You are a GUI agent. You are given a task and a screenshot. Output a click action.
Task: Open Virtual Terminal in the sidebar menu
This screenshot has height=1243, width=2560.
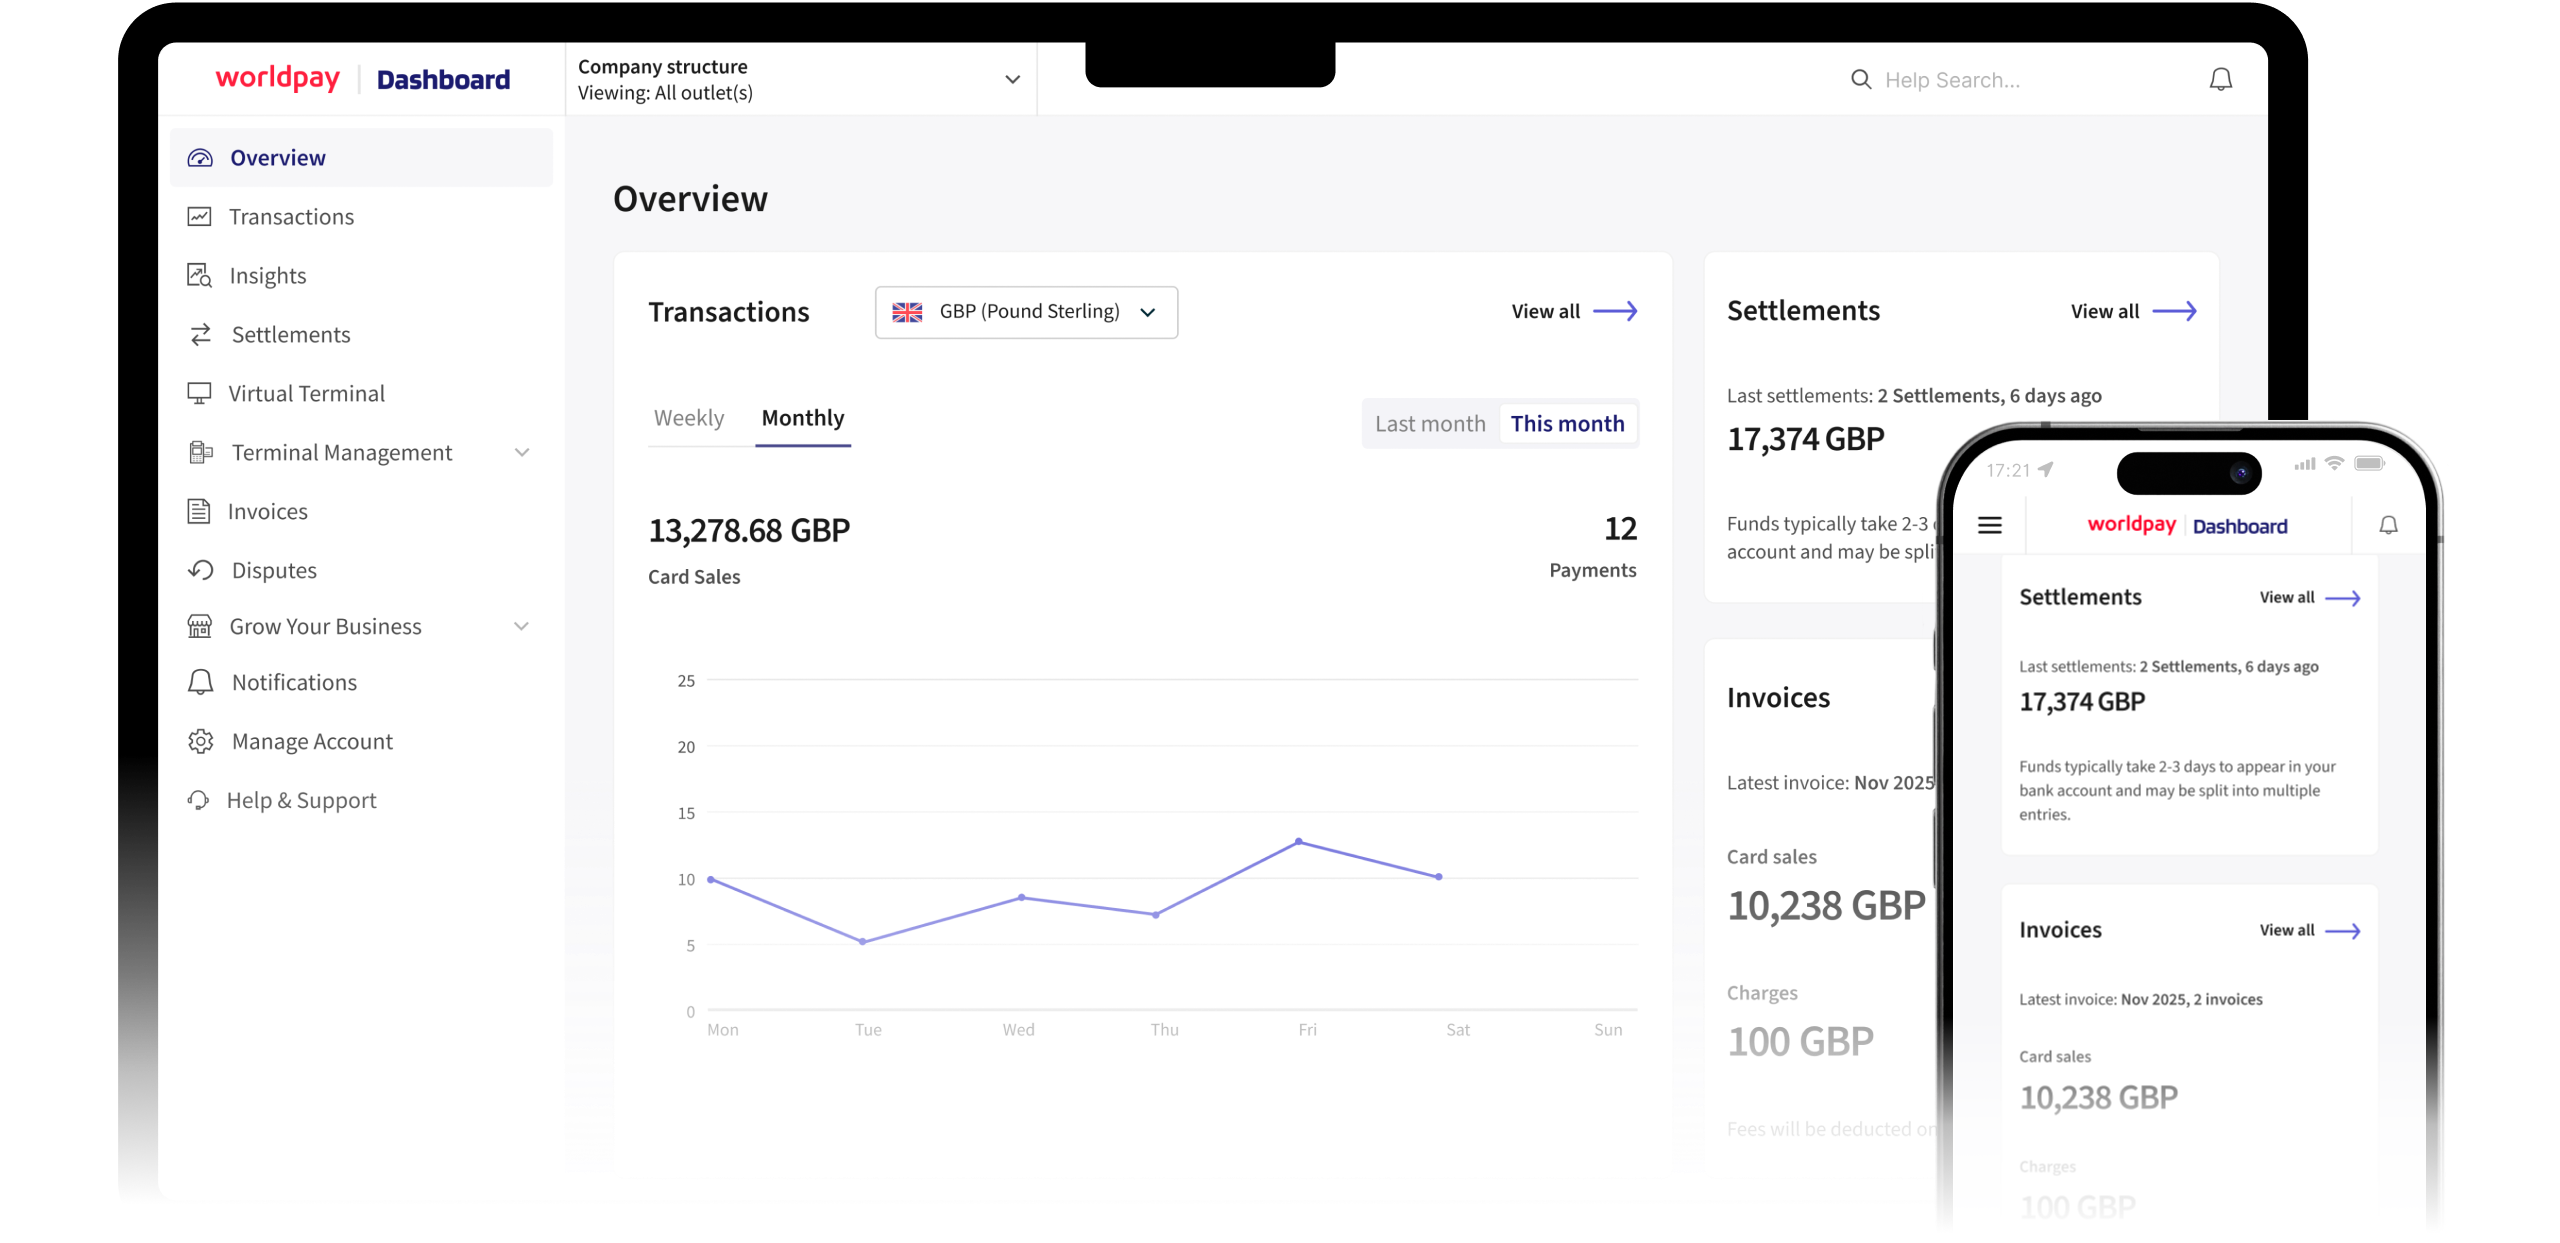361,393
